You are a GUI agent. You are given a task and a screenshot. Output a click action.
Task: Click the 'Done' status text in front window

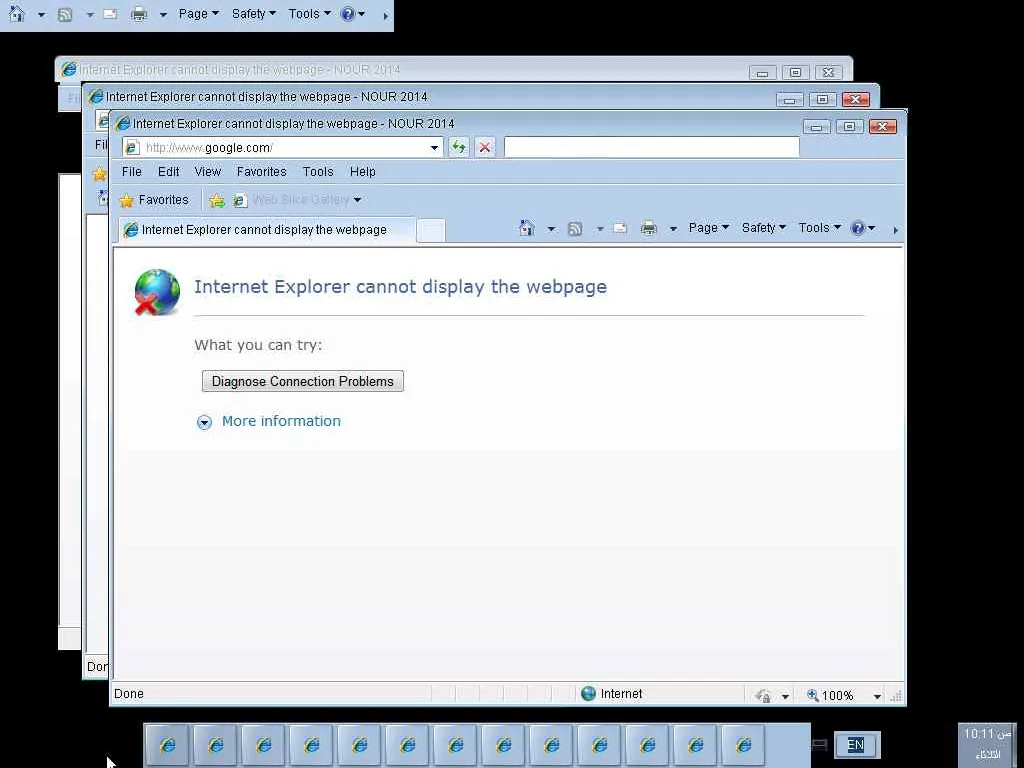(x=129, y=694)
